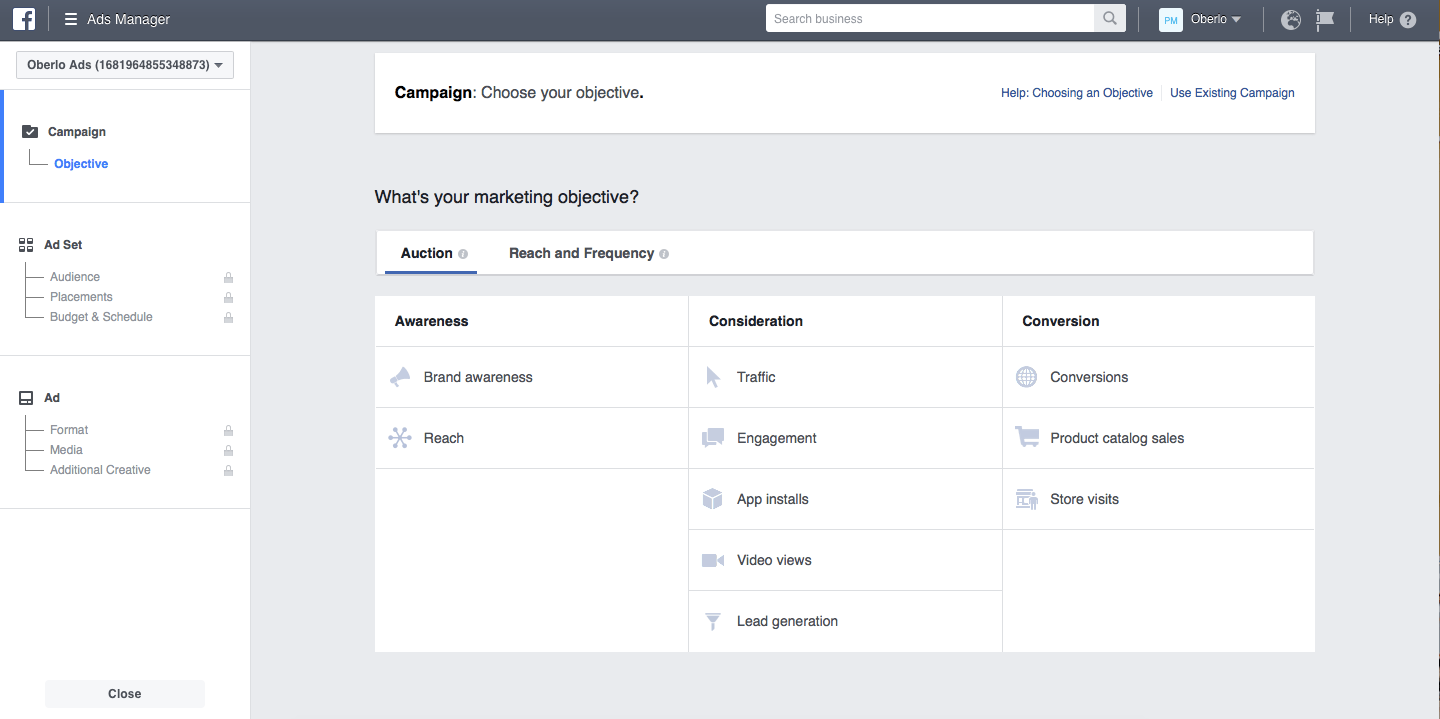Image resolution: width=1440 pixels, height=719 pixels.
Task: Click the Ad section icon
Action: pyautogui.click(x=27, y=398)
